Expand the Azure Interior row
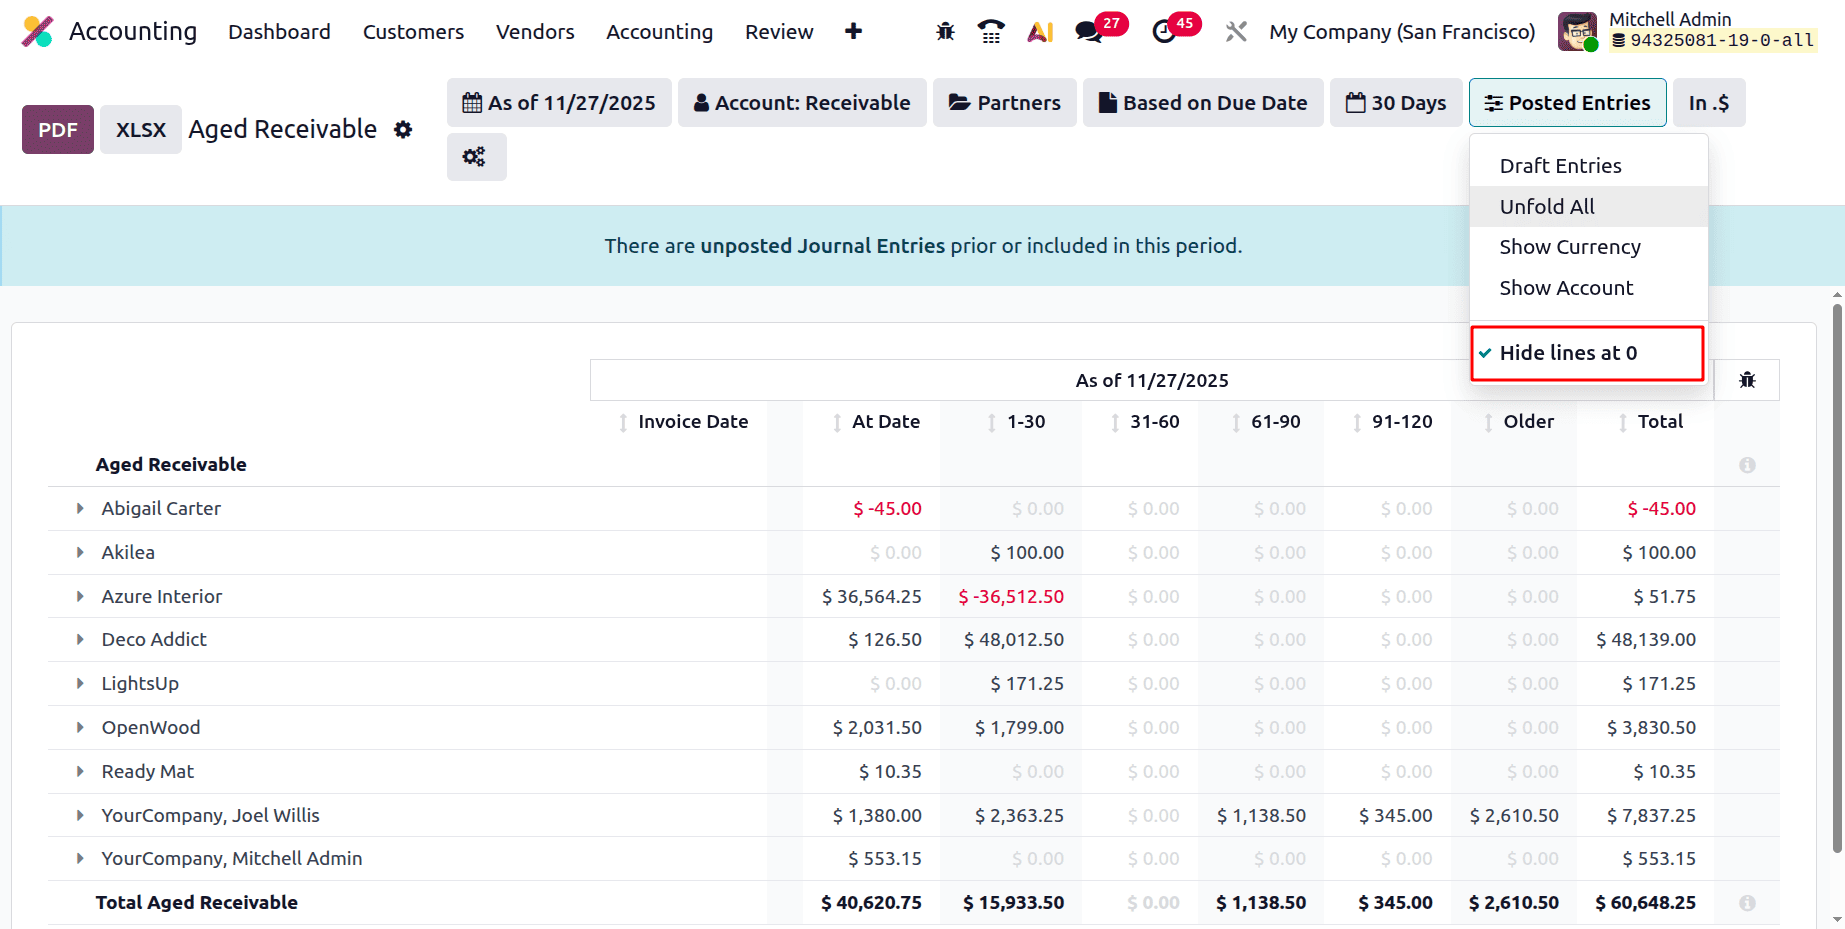The image size is (1845, 929). 80,597
